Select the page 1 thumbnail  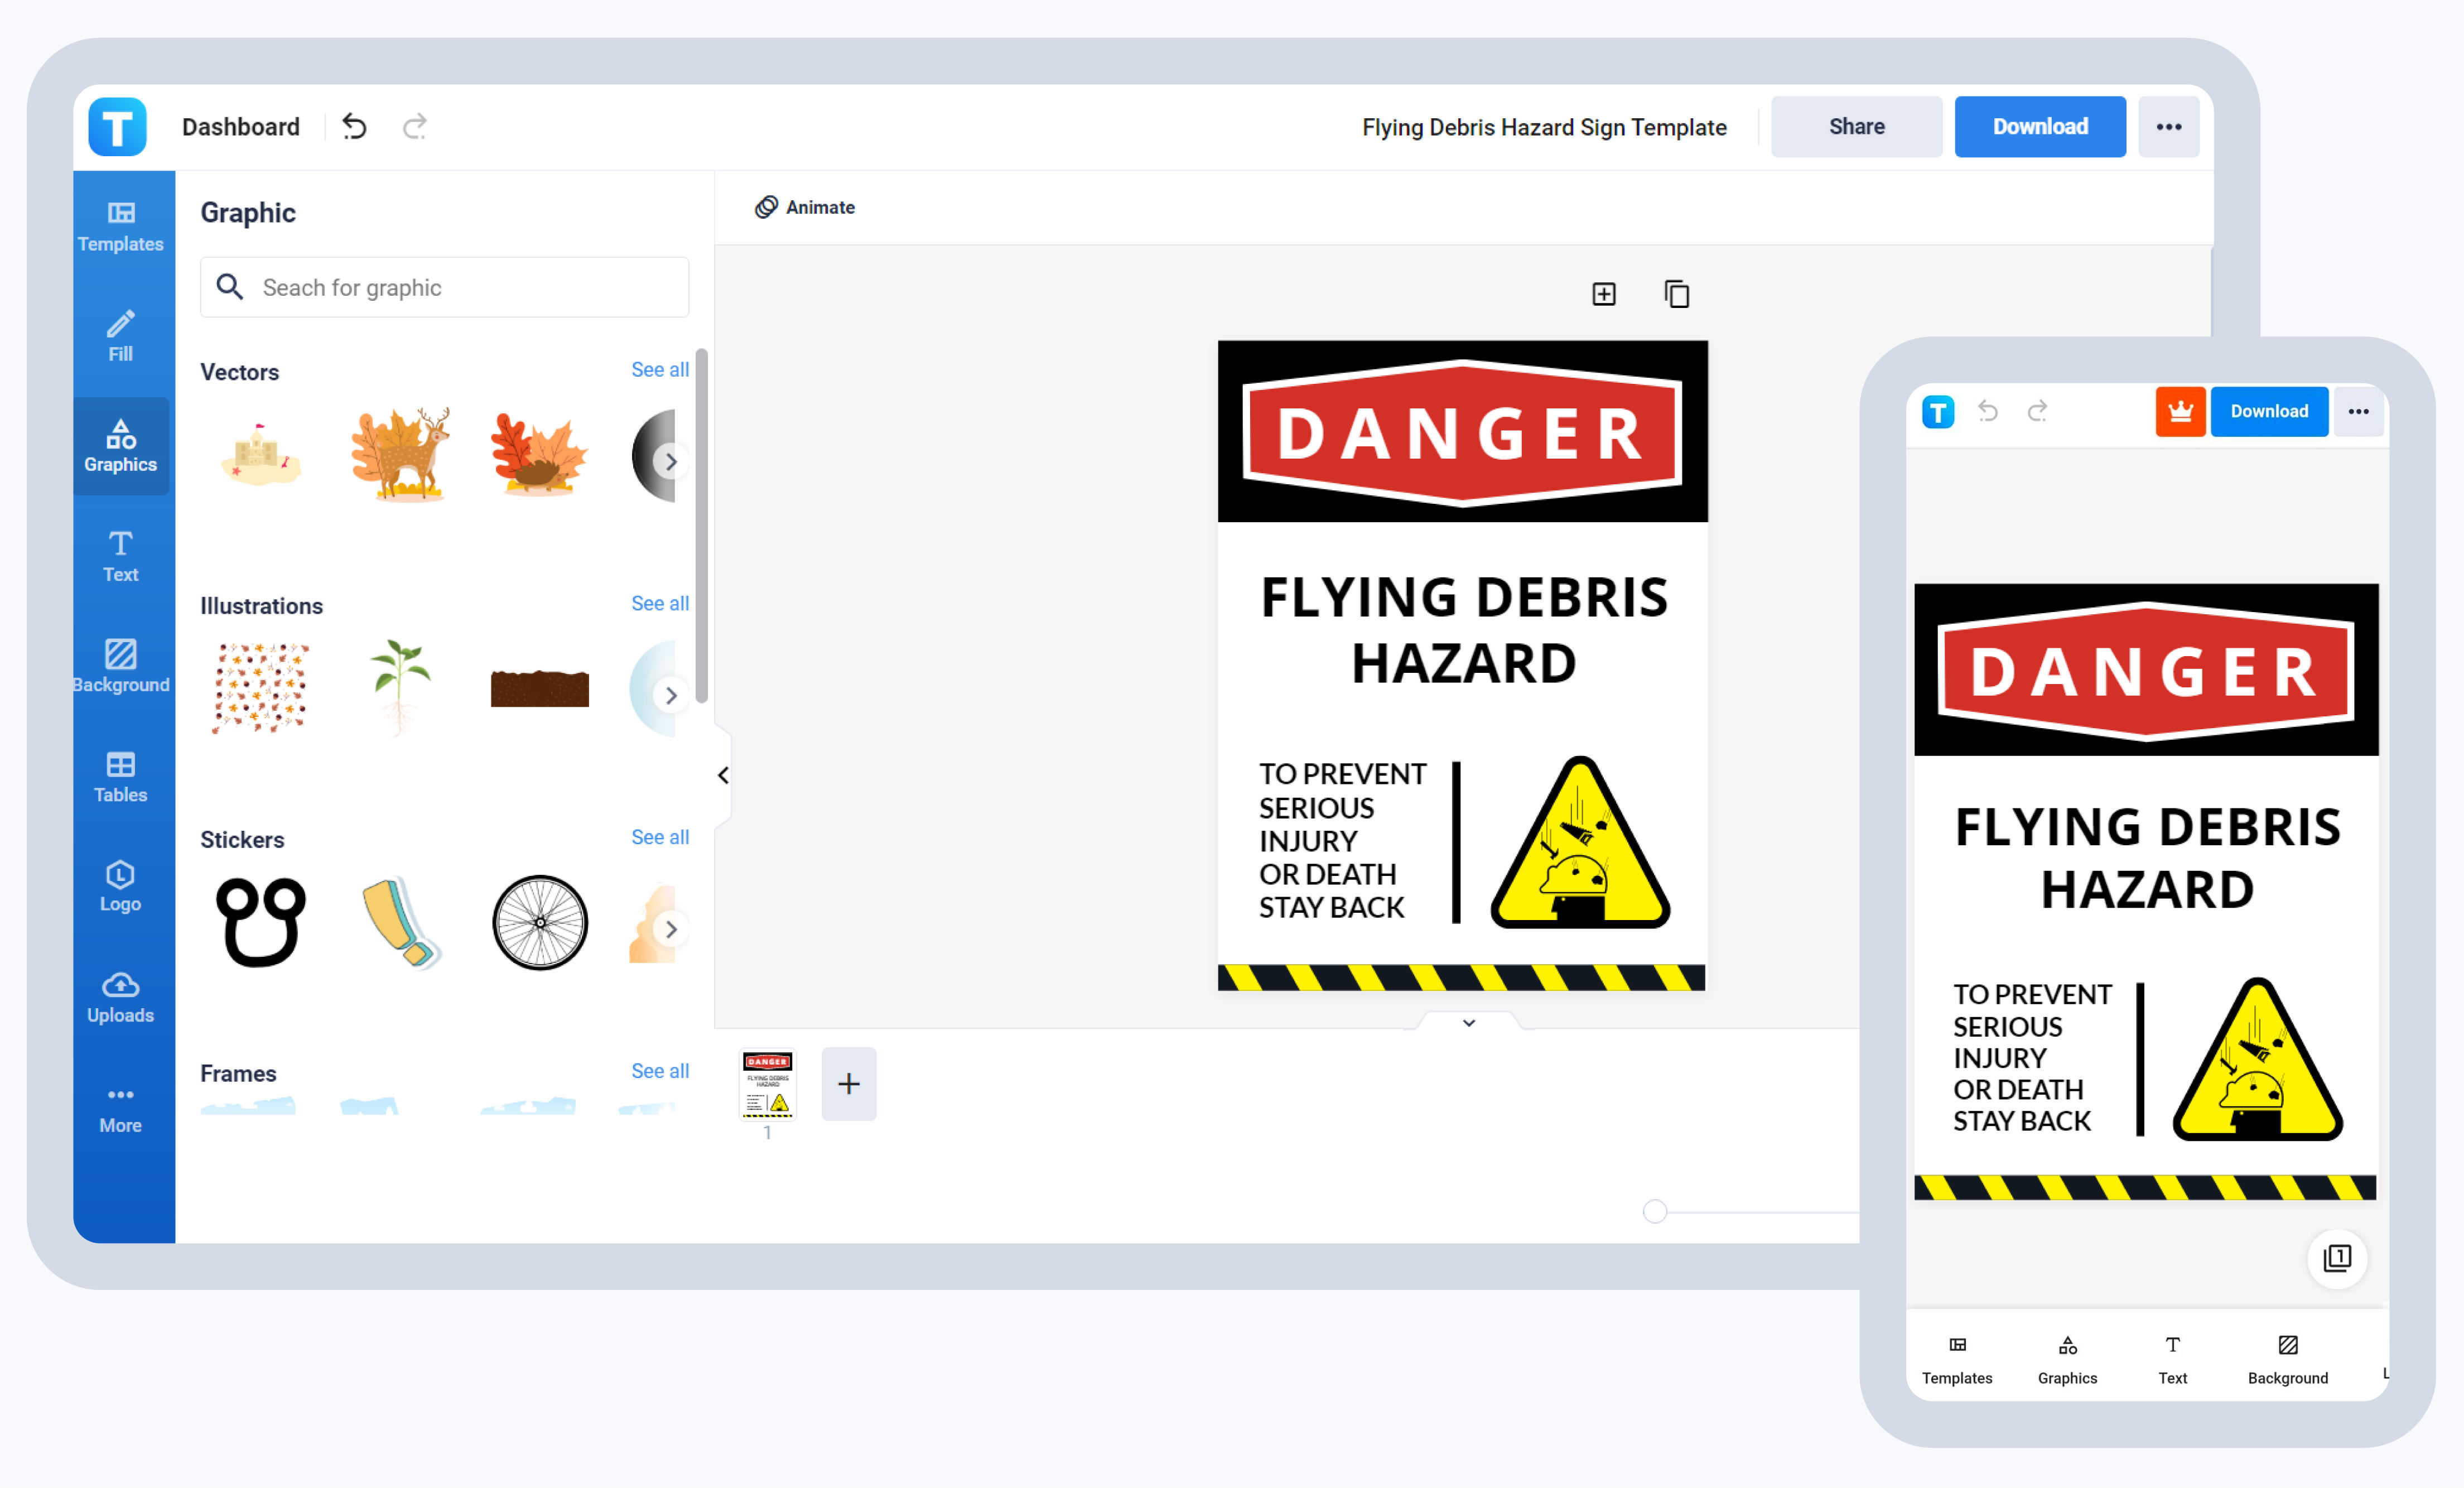767,1084
